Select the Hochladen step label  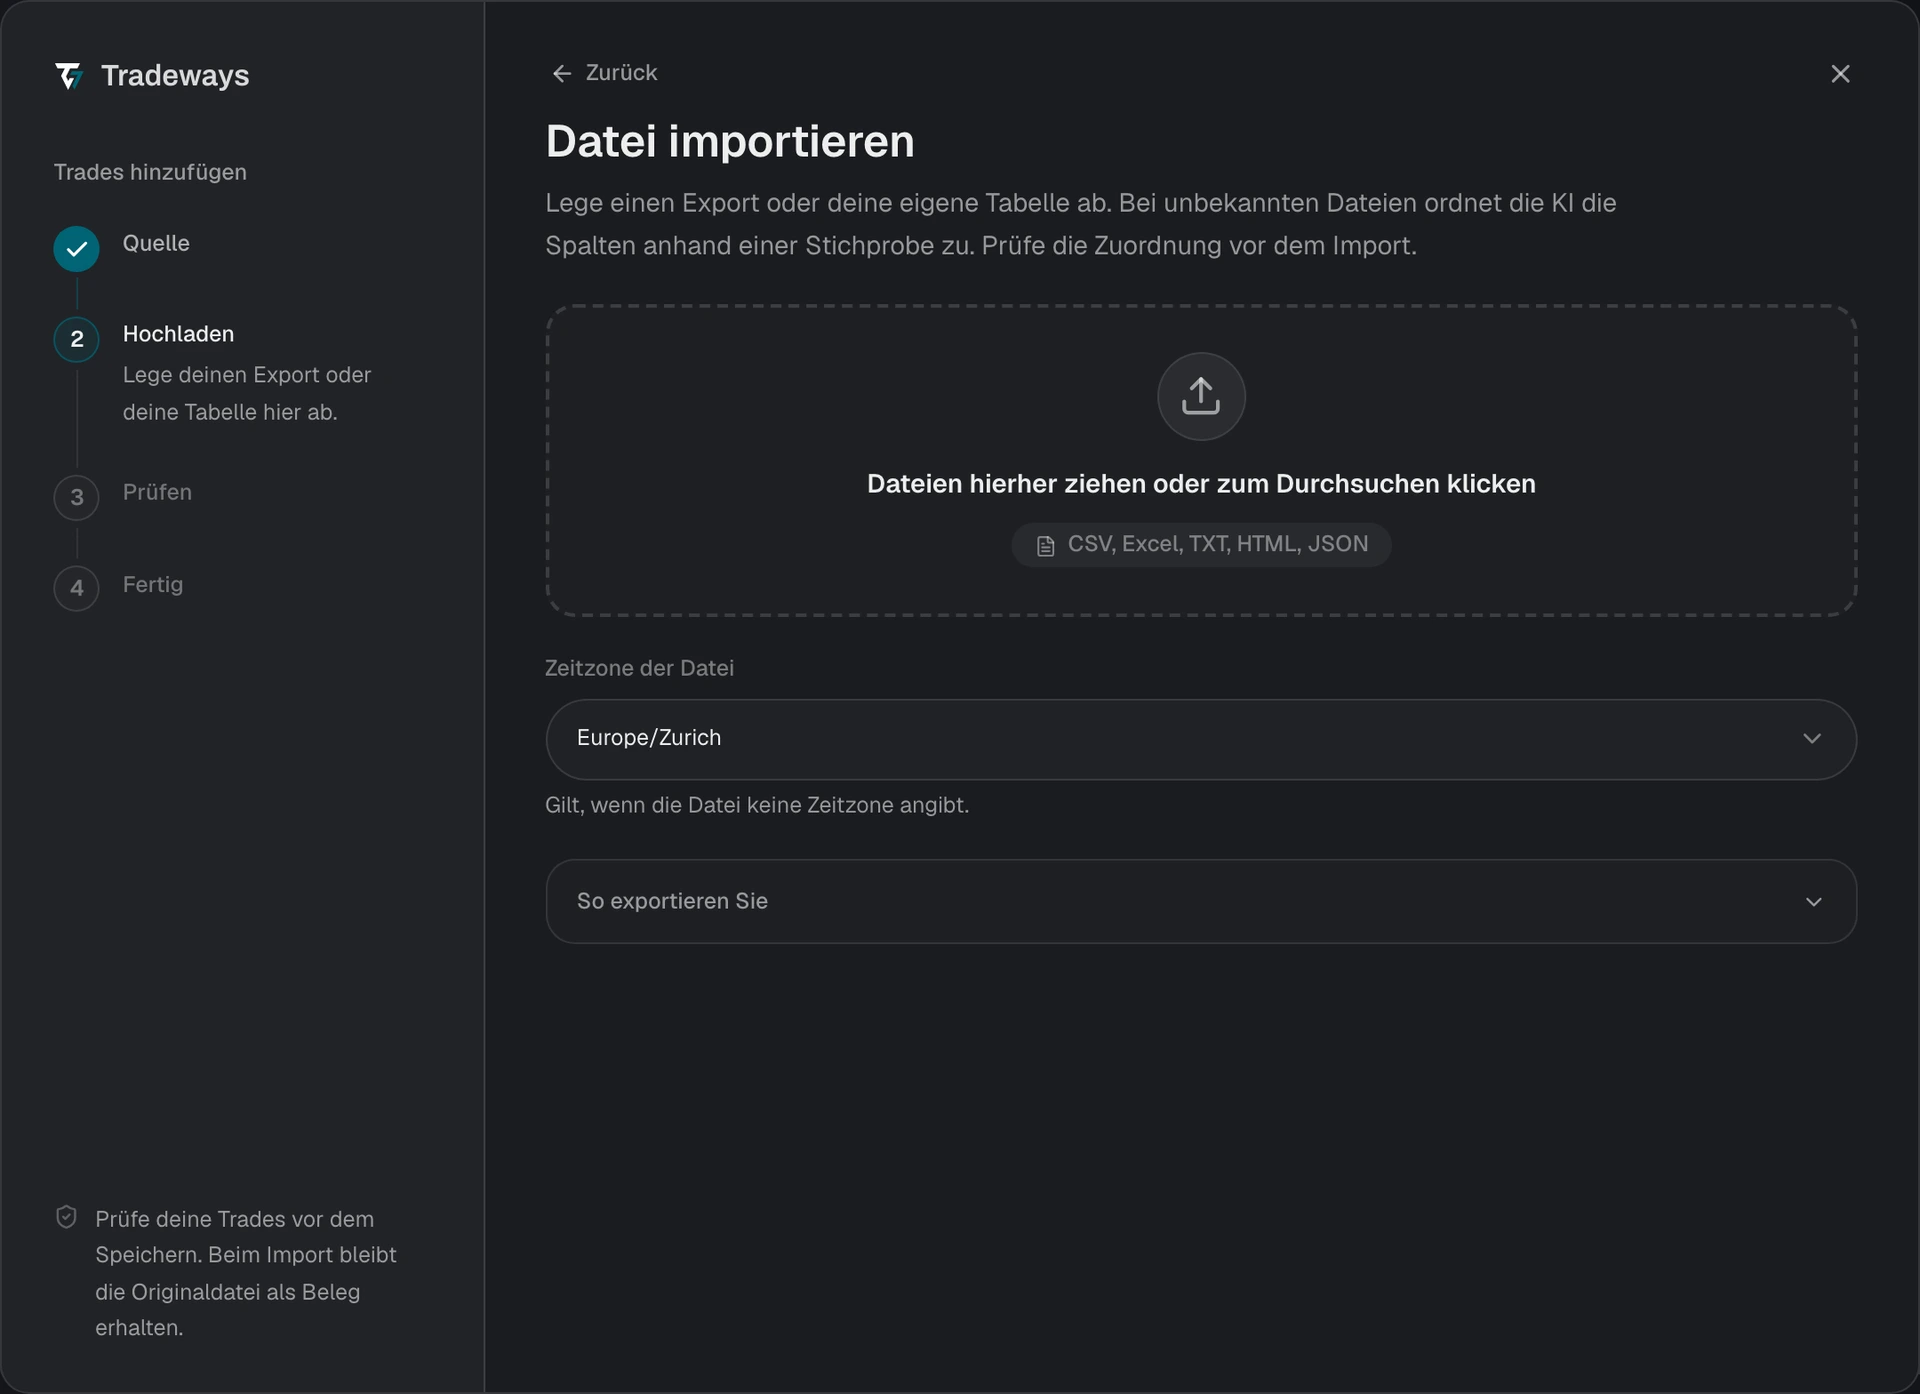pyautogui.click(x=178, y=334)
